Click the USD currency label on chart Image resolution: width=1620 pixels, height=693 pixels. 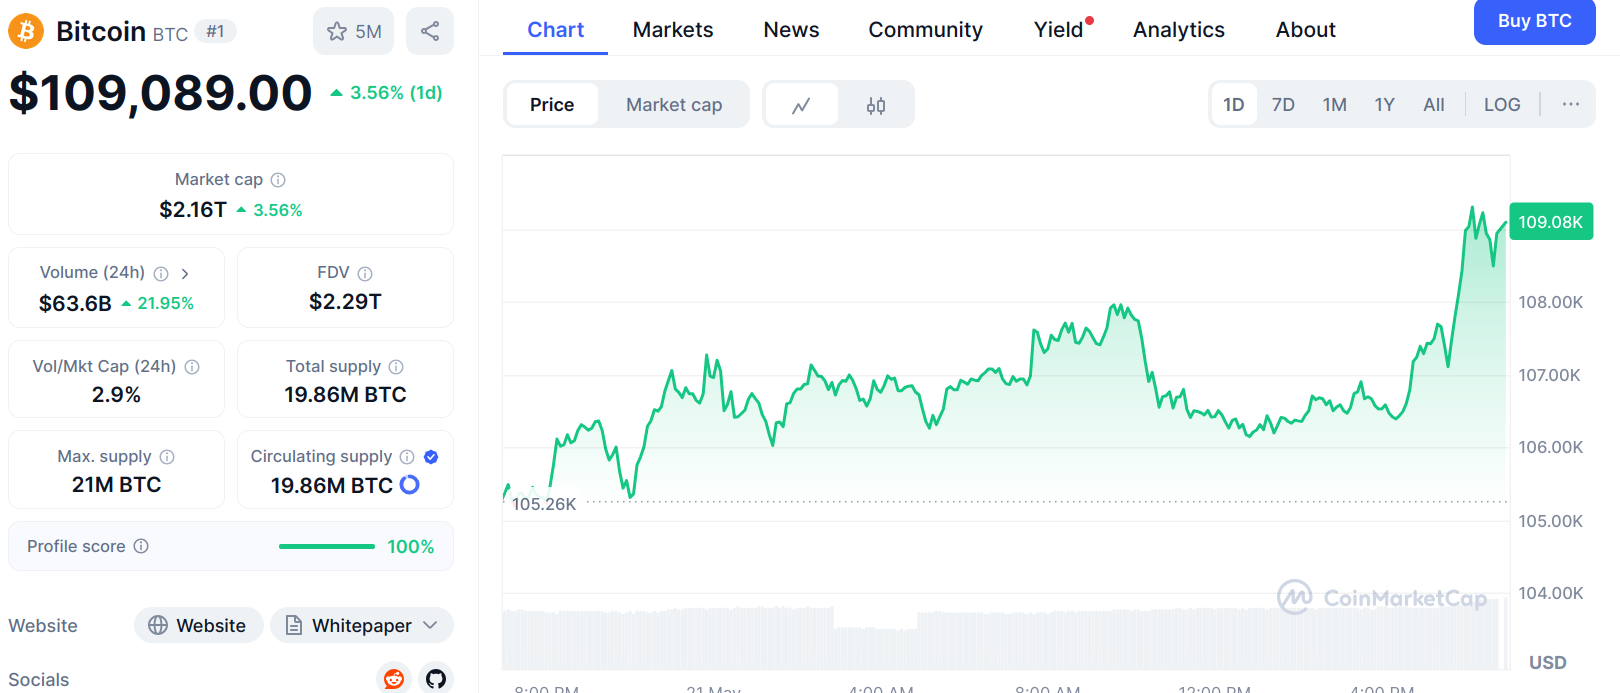(1548, 663)
